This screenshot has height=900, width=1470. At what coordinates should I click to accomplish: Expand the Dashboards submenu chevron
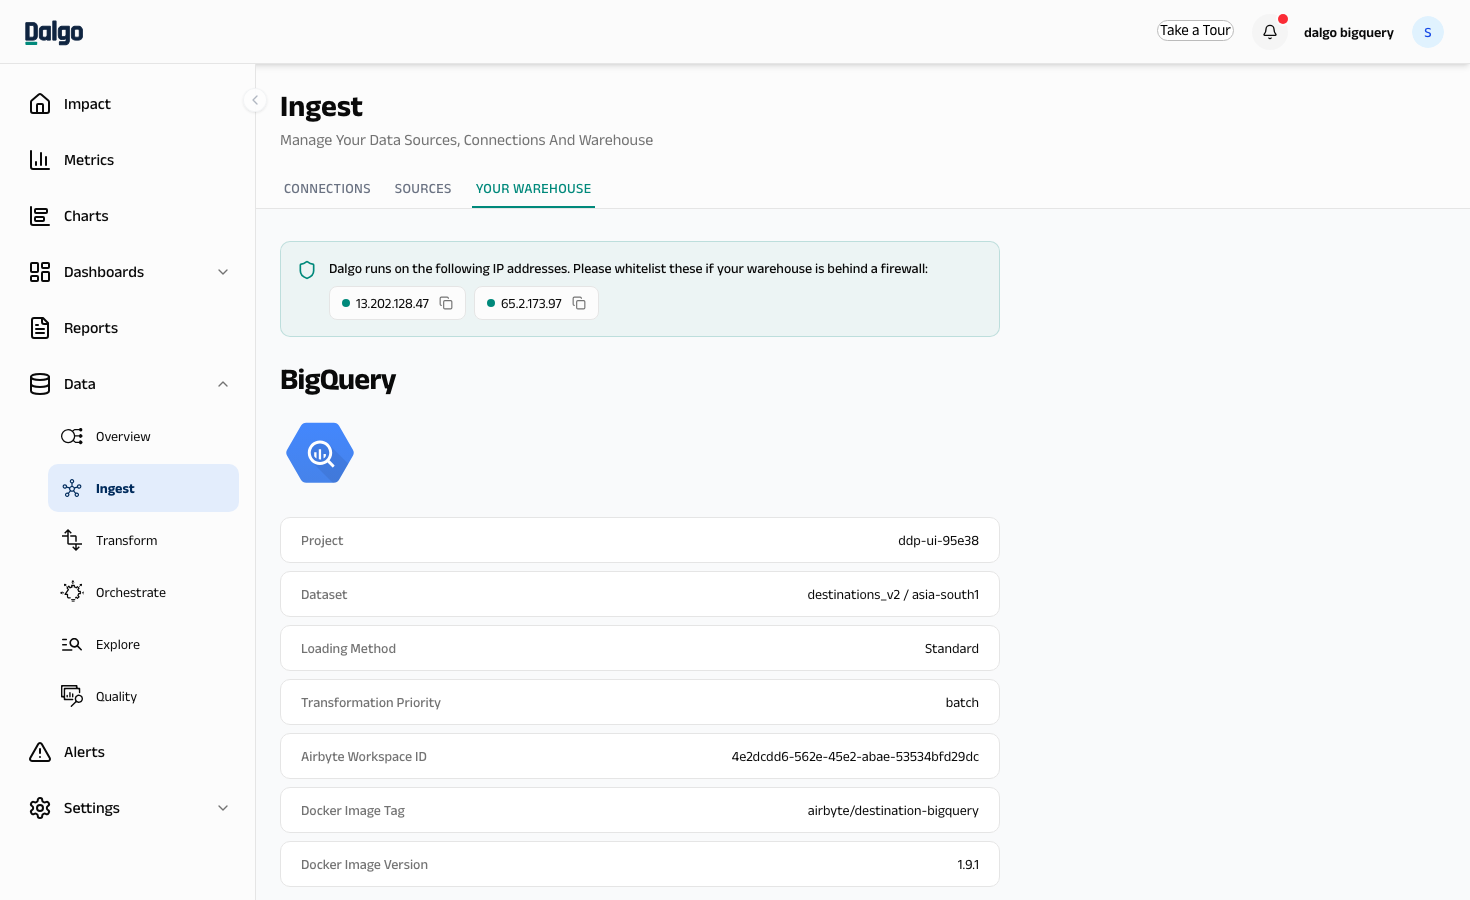[223, 272]
